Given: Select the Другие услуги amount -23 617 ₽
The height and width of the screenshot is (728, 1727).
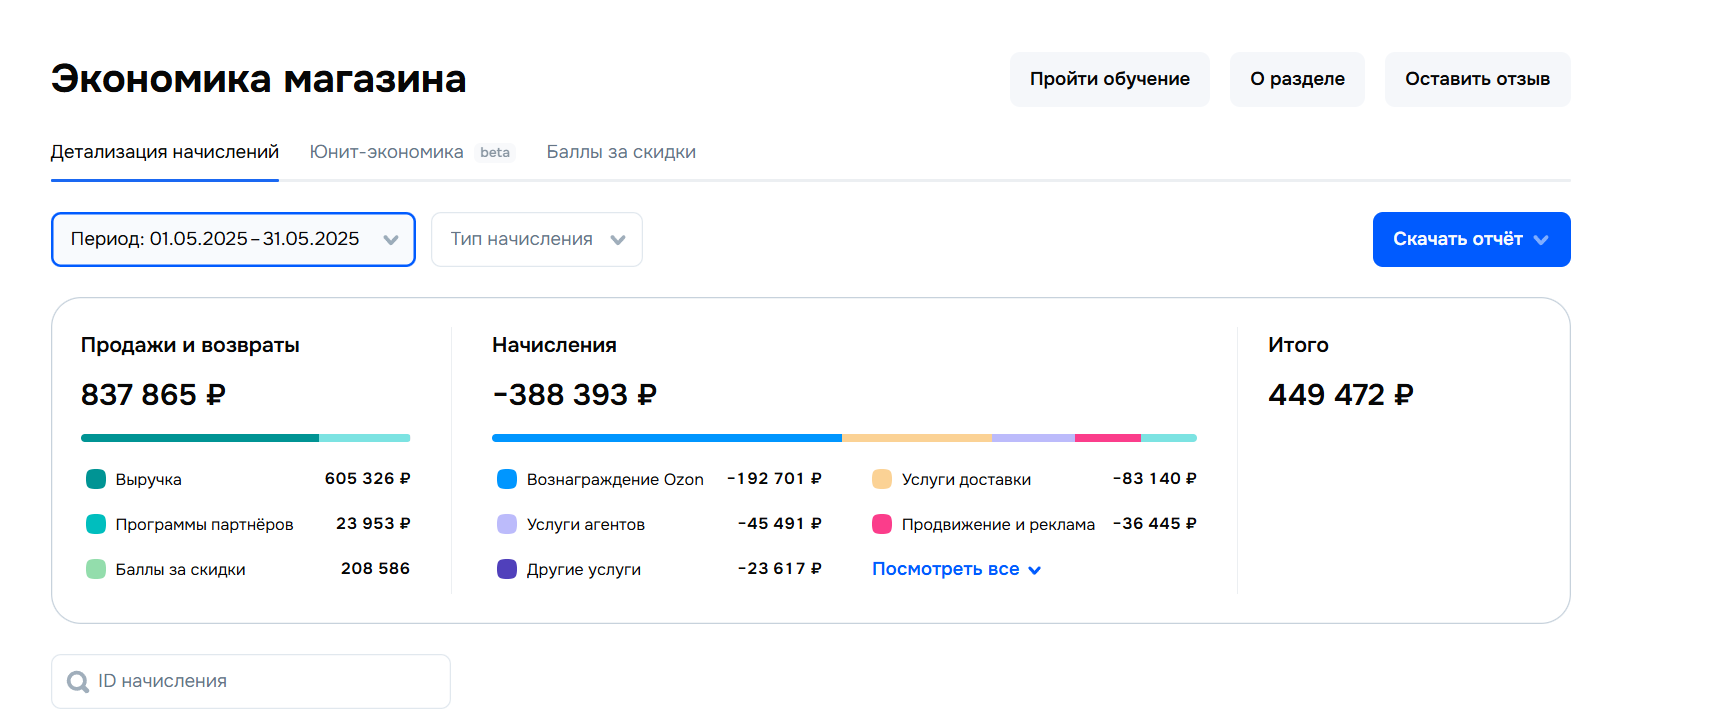Looking at the screenshot, I should coord(780,569).
